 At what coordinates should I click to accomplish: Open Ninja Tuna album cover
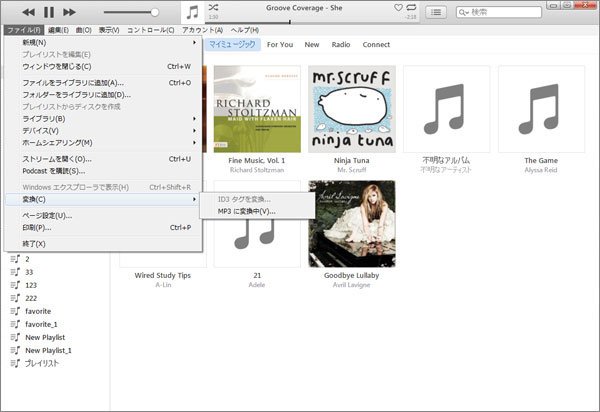352,109
